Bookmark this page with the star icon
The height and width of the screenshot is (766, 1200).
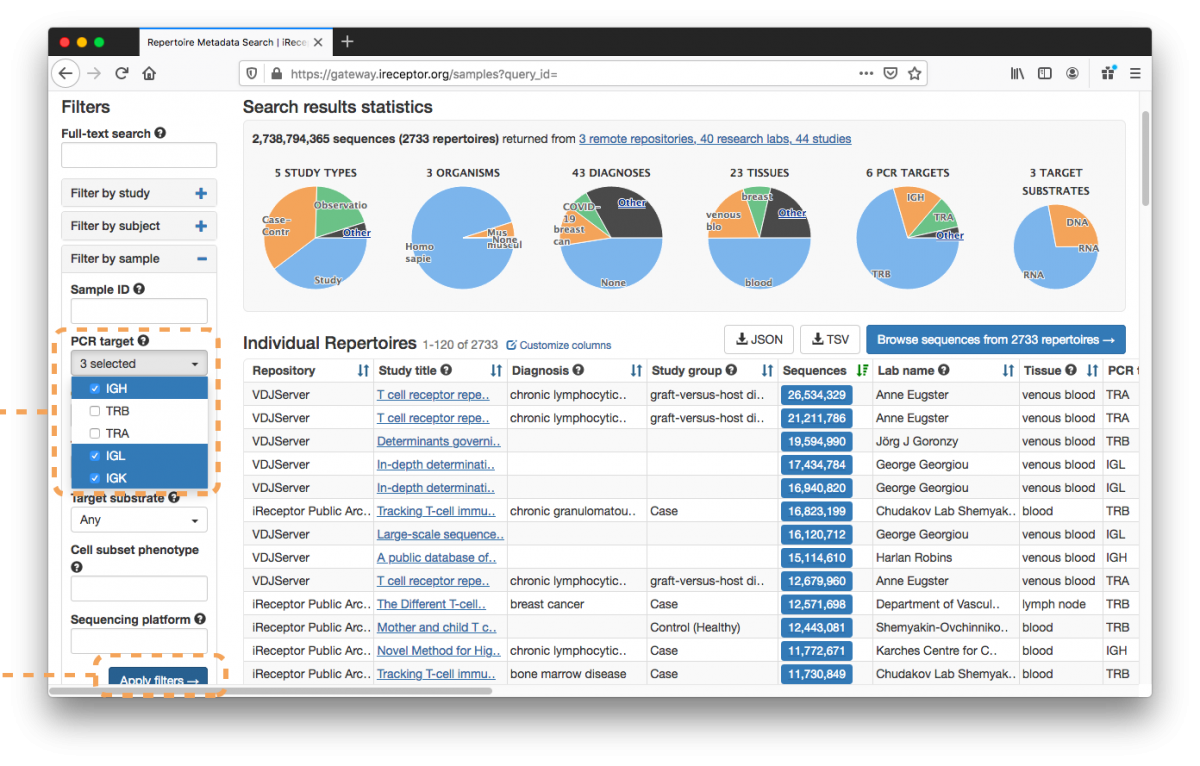coord(914,73)
